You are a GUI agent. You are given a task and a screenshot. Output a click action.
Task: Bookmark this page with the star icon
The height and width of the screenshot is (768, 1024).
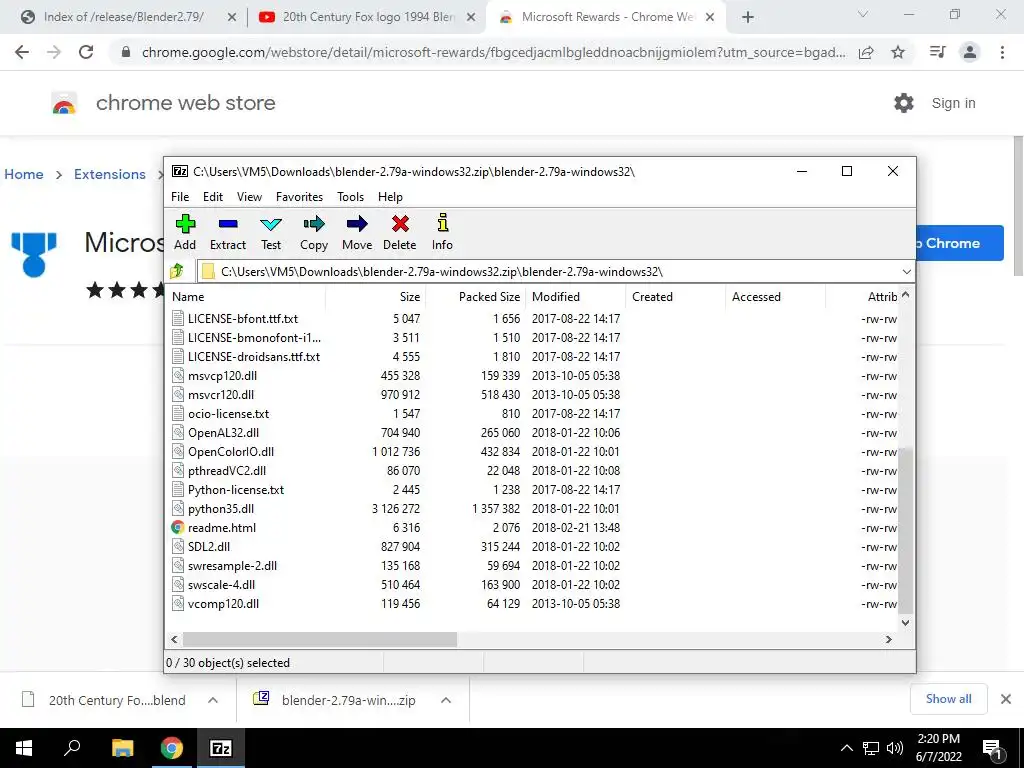(x=898, y=52)
